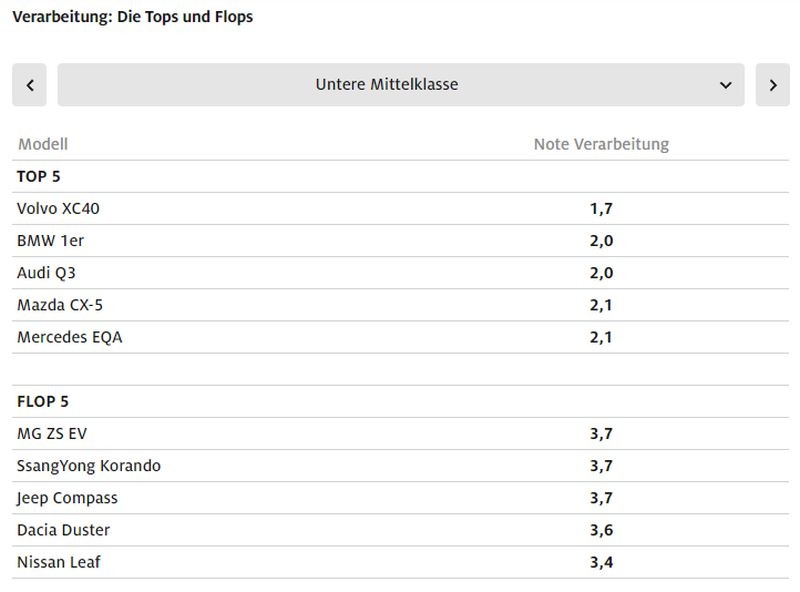Select the BMW 1er row
The width and height of the screenshot is (800, 592).
tap(50, 241)
